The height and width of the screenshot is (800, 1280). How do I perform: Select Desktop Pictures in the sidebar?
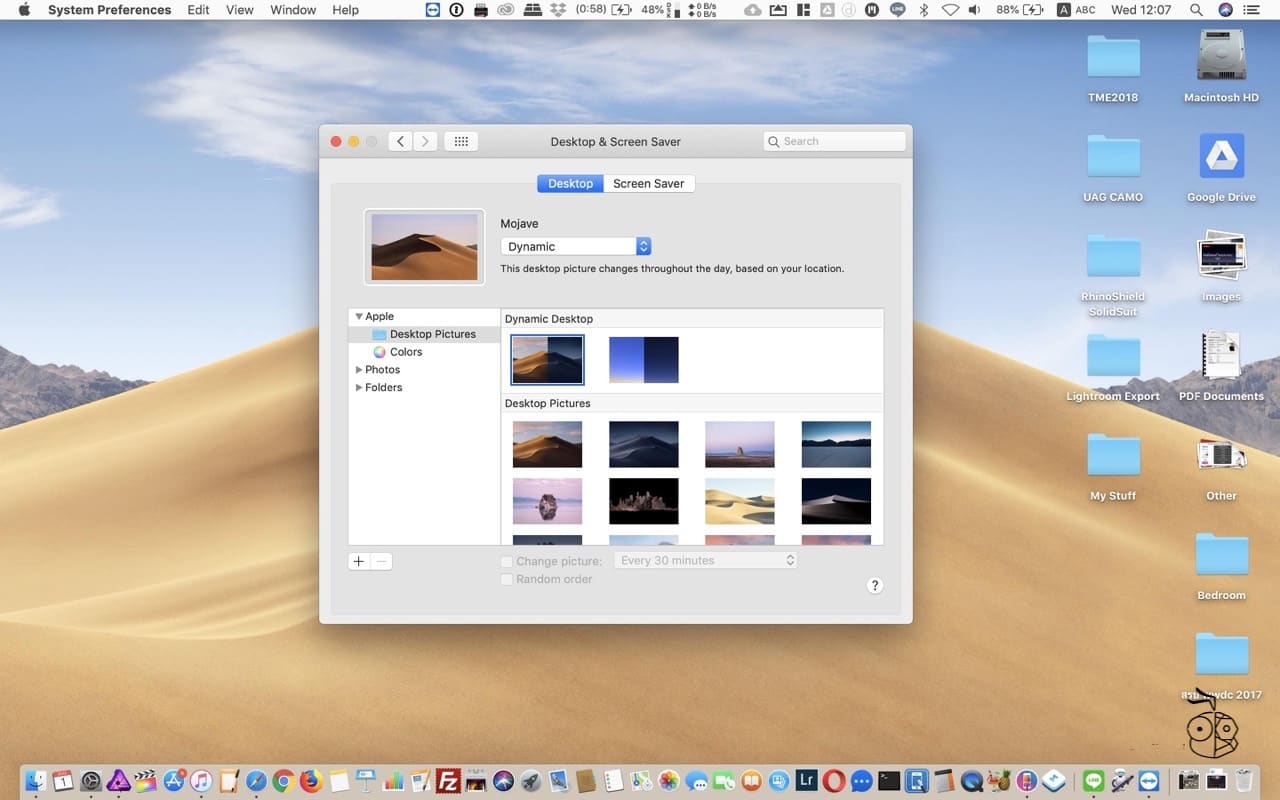tap(432, 335)
